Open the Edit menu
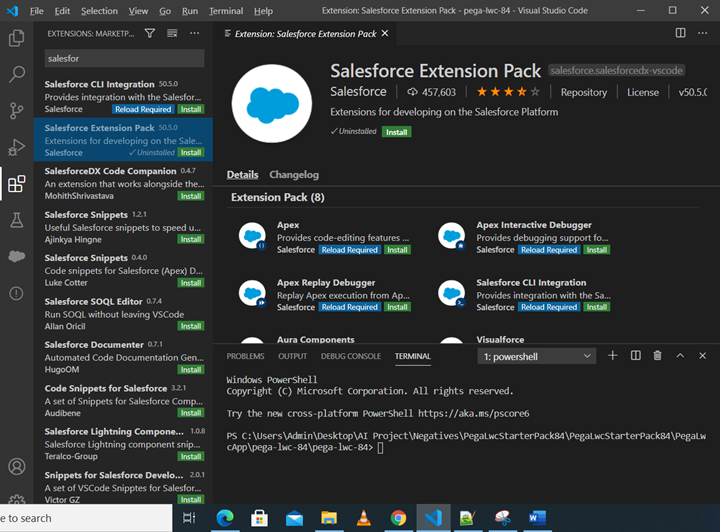Viewport: 720px width, 532px height. click(x=62, y=11)
